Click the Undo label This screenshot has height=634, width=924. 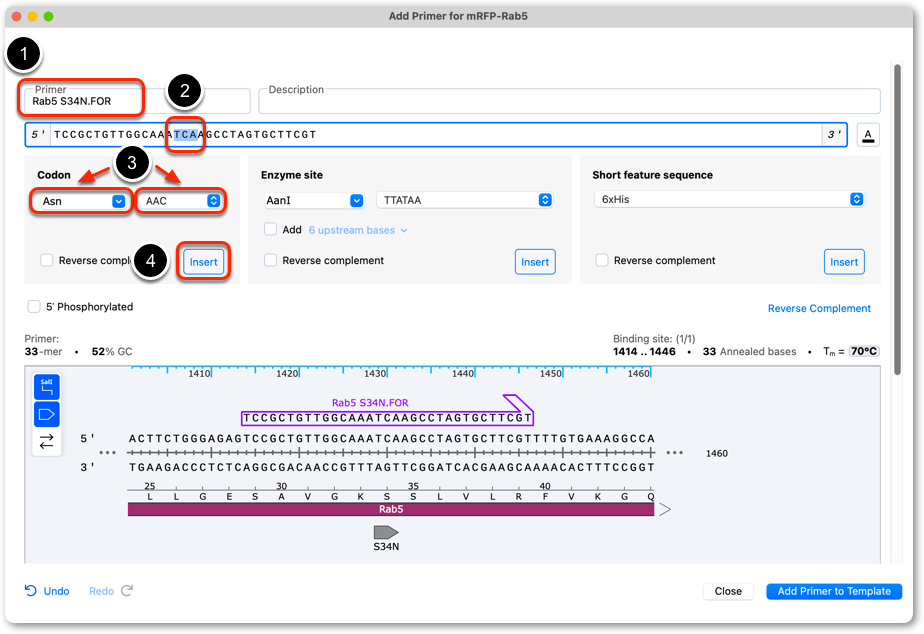click(57, 591)
